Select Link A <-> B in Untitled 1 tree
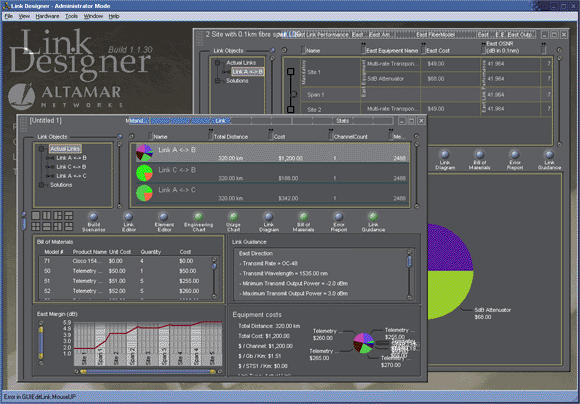Viewport: 580px width, 404px height. (x=71, y=158)
